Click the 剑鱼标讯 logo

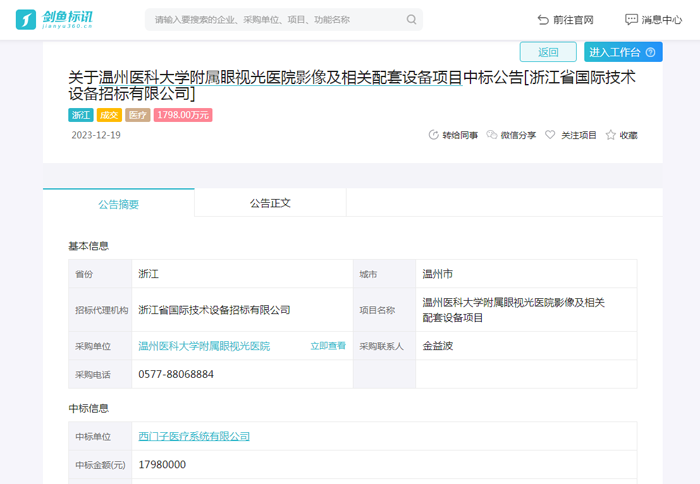(54, 20)
